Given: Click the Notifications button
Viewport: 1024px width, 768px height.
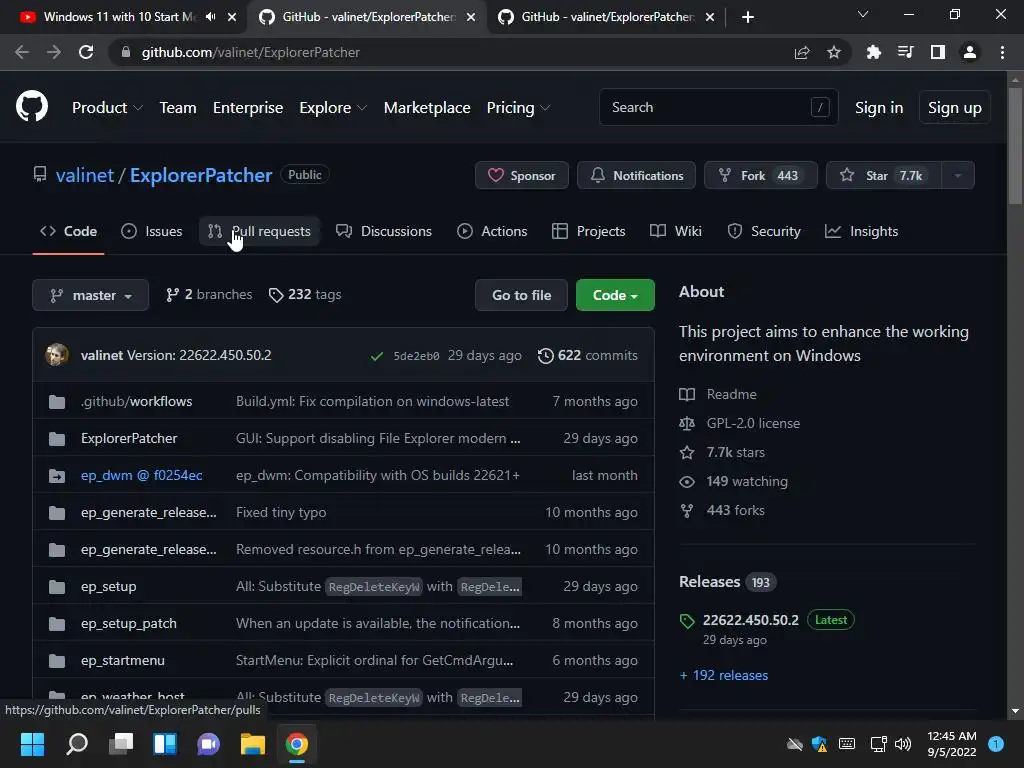Looking at the screenshot, I should 636,176.
